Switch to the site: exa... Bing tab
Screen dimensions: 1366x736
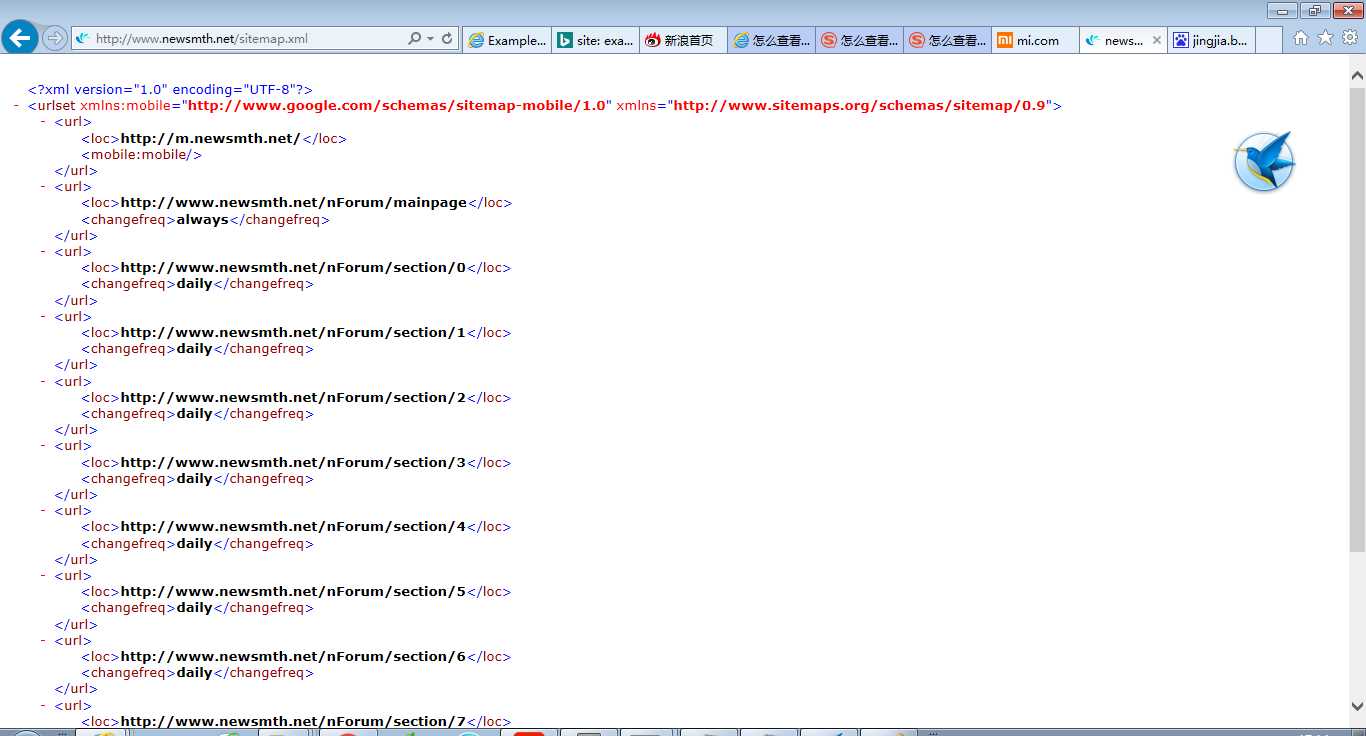[x=595, y=40]
